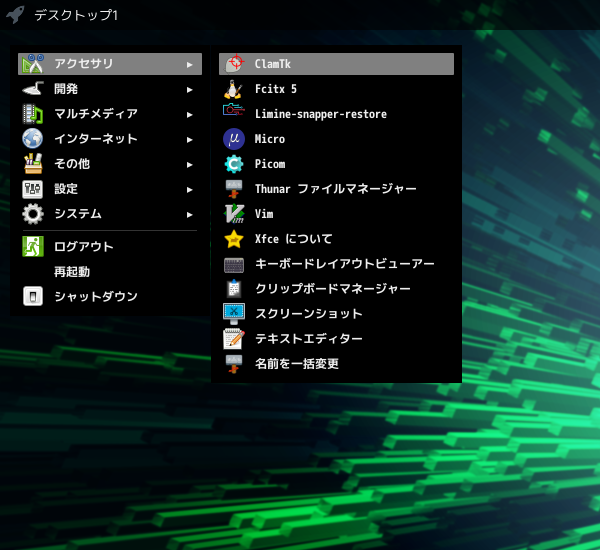Image resolution: width=600 pixels, height=550 pixels.
Task: Click the Limine-snapper-restore camera icon
Action: click(234, 111)
